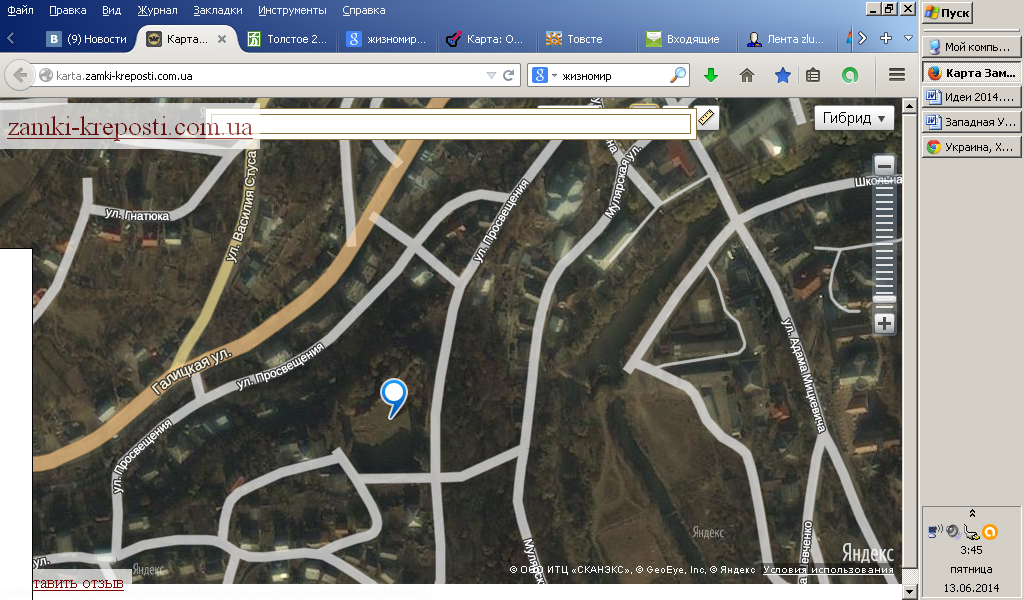1024x600 pixels.
Task: Open Западная У... Word document from taskbar
Action: point(971,122)
